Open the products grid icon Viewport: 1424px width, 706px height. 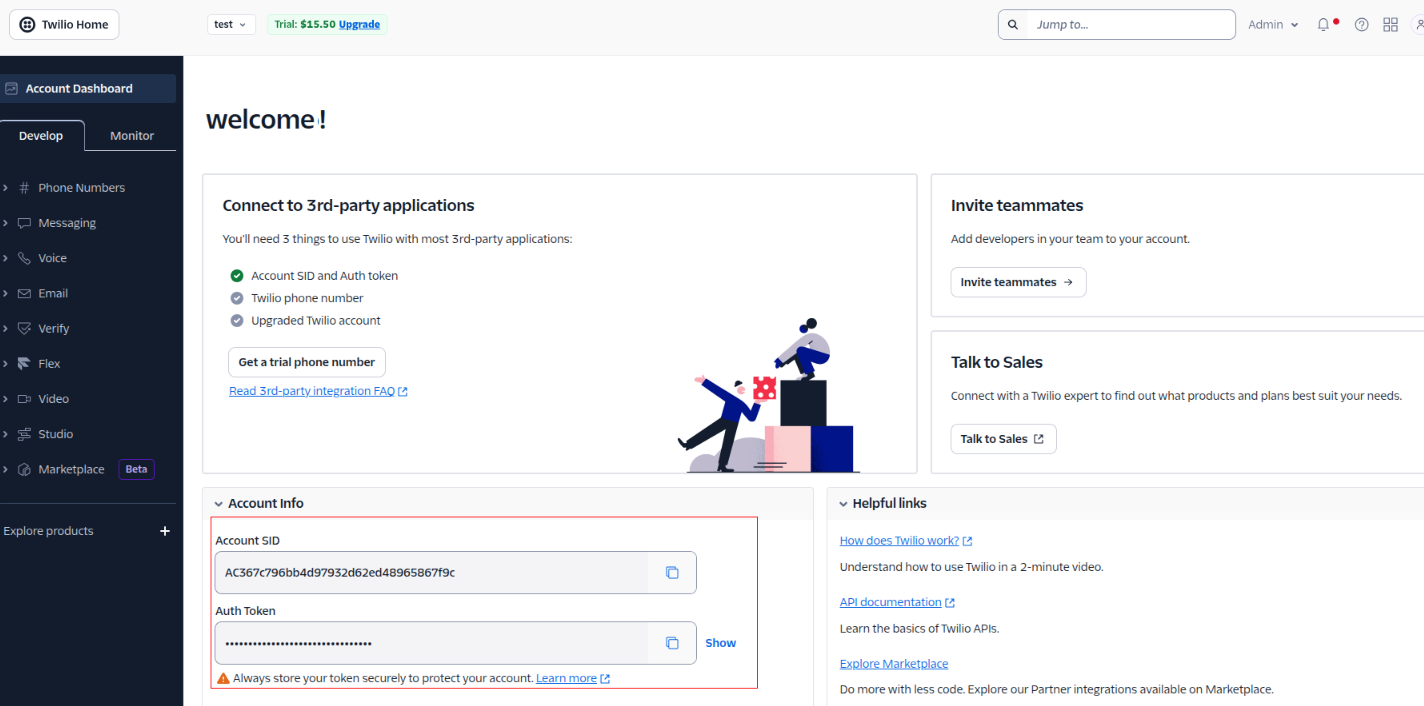coord(1390,25)
